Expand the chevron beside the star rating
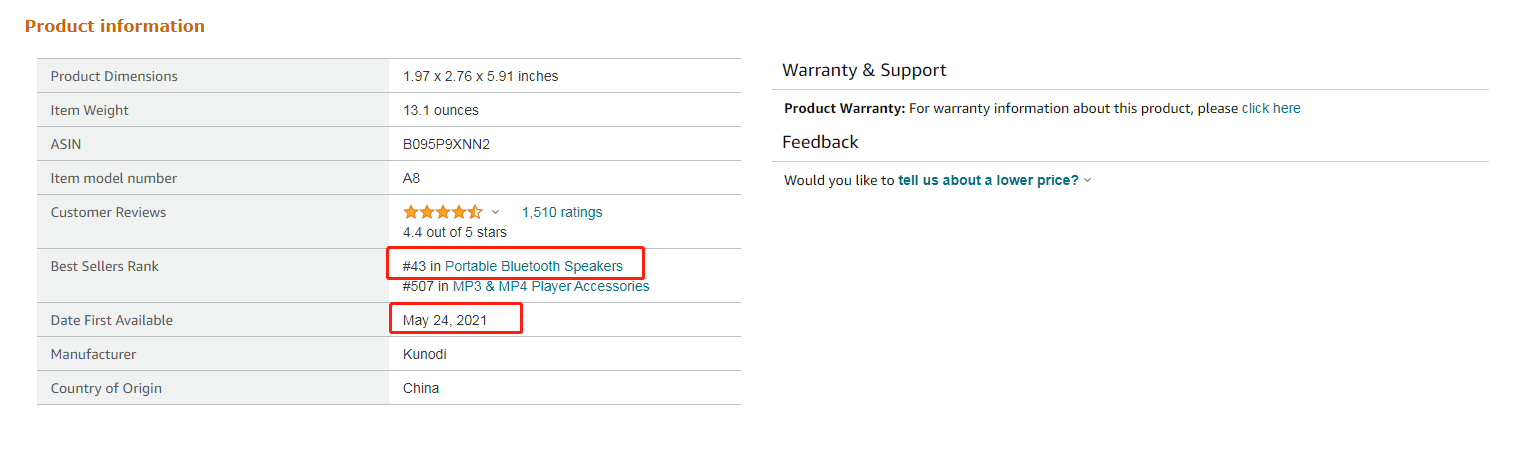Image resolution: width=1529 pixels, height=450 pixels. tap(495, 213)
